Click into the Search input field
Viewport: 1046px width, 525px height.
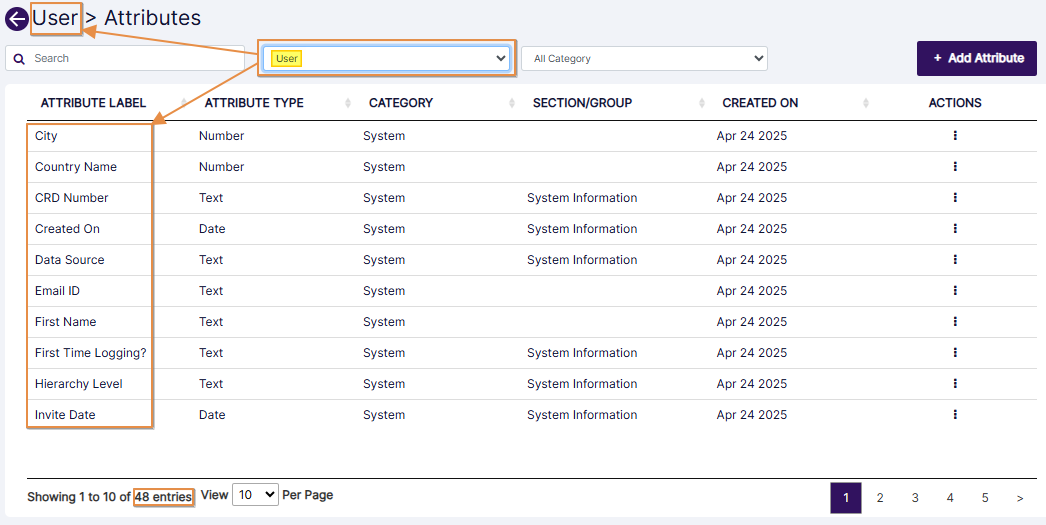click(130, 59)
